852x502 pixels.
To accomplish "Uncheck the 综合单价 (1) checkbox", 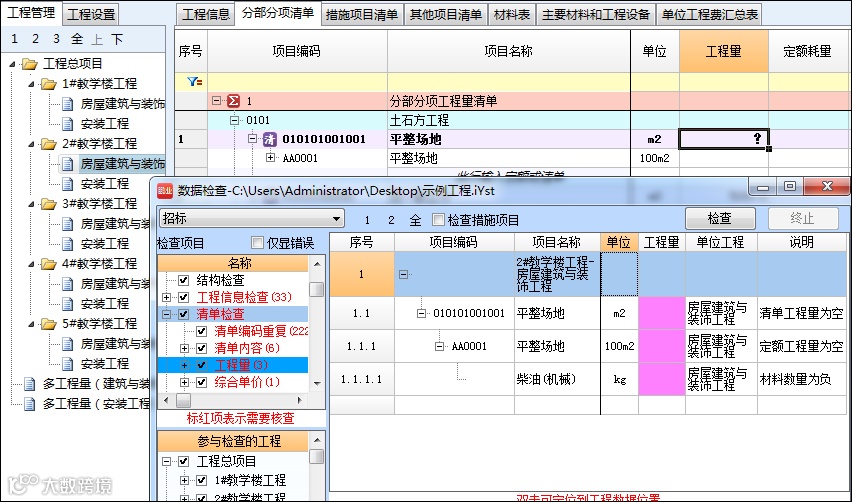I will pyautogui.click(x=202, y=382).
